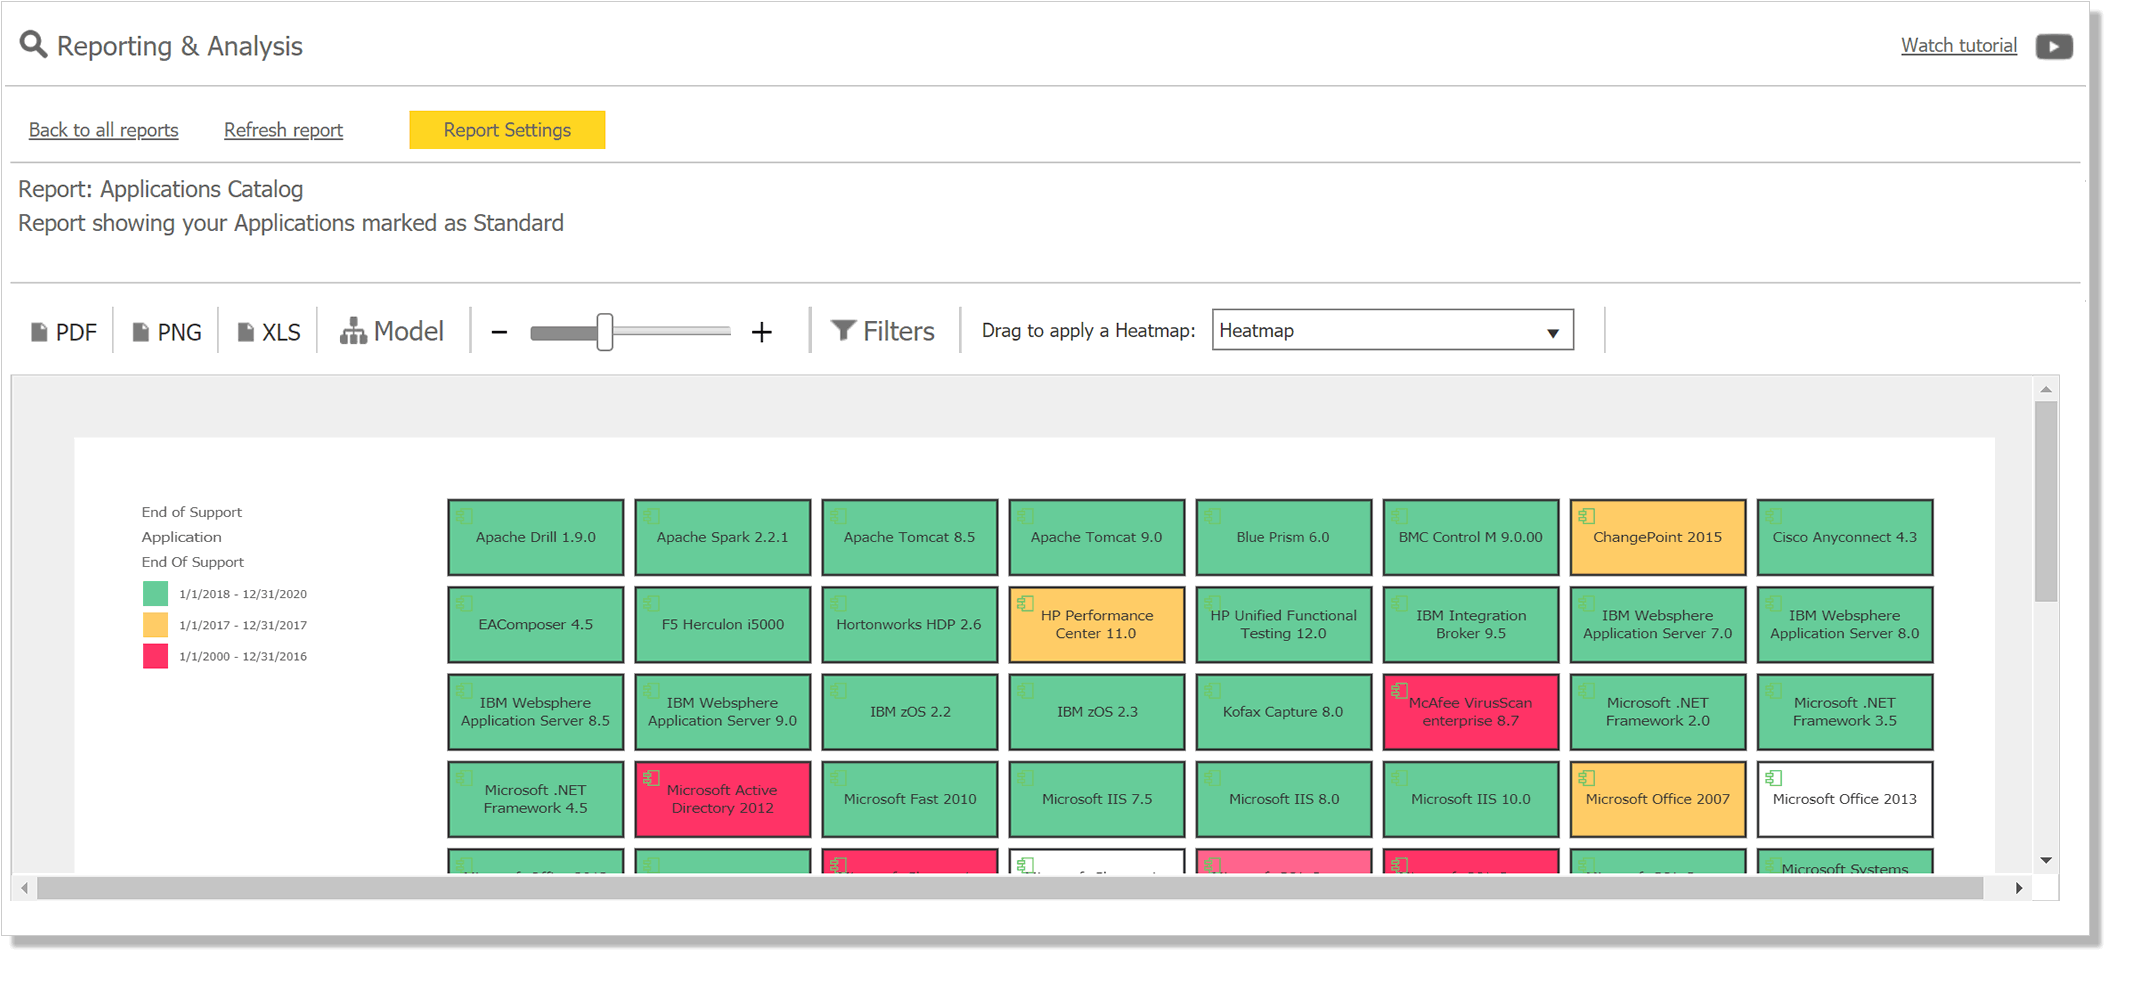Select the Blue Prism 6.0 tile
2140x1000 pixels.
[1283, 537]
